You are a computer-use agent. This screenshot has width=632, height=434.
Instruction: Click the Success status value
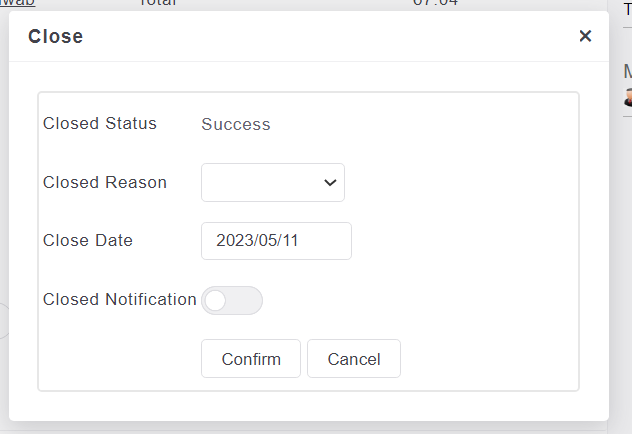[236, 124]
